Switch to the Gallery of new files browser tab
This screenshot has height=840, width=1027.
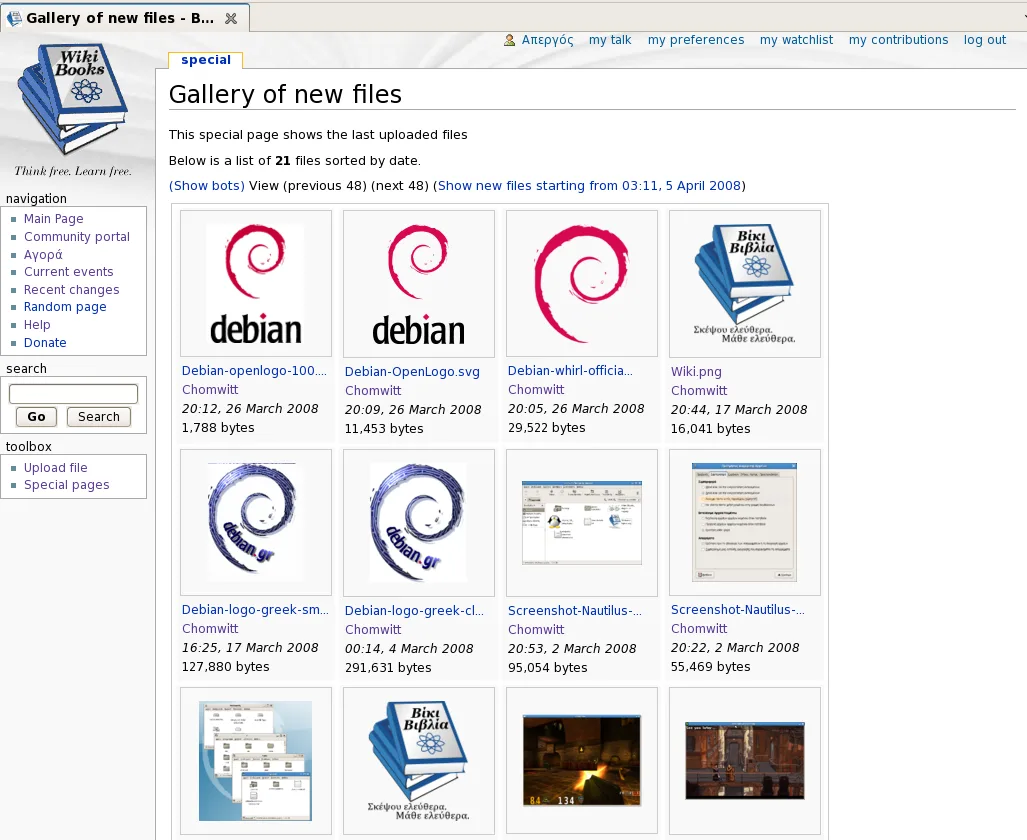point(124,18)
